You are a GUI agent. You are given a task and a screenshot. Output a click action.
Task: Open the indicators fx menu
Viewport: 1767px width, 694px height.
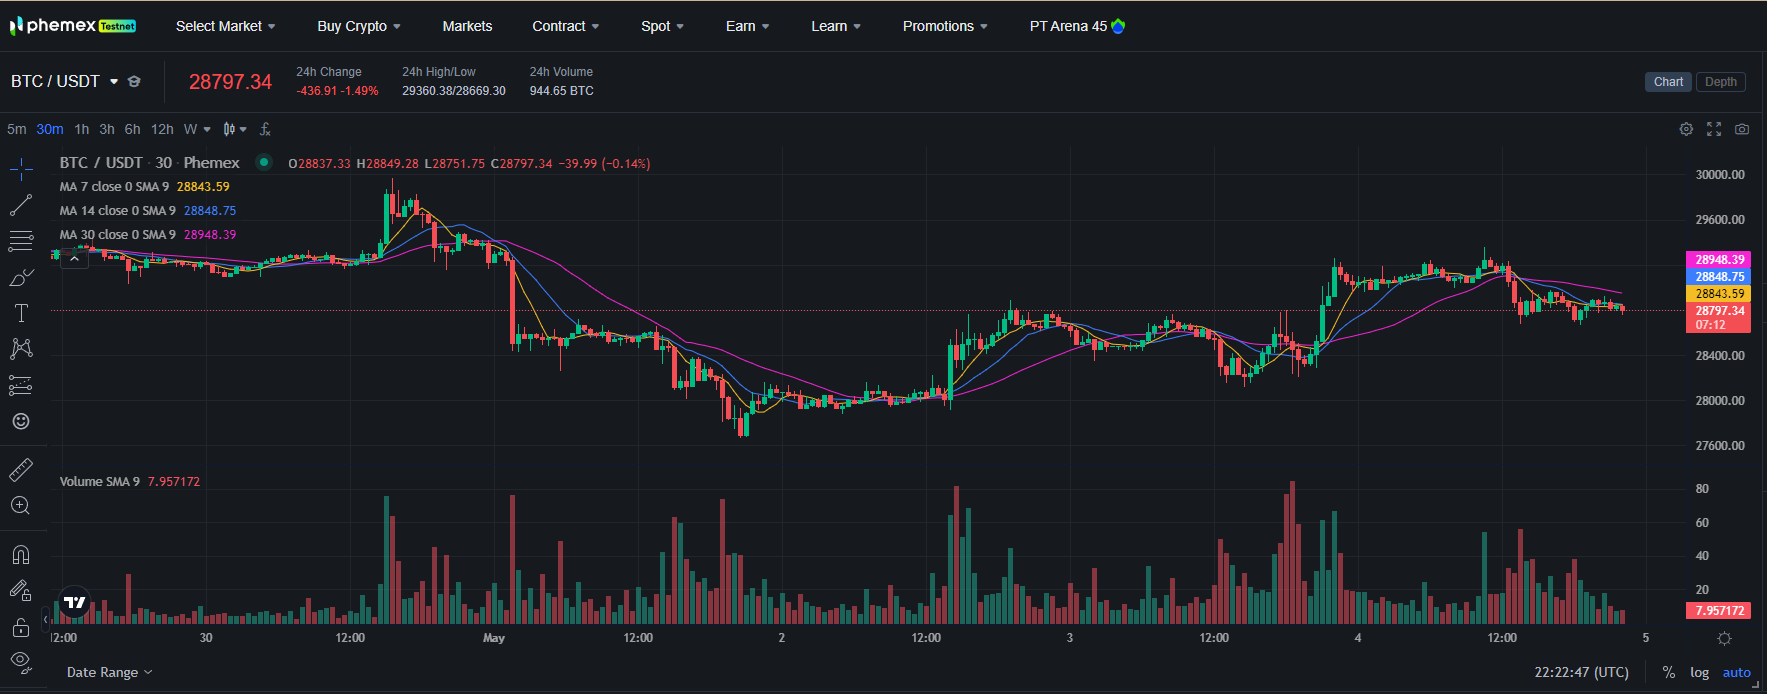click(265, 129)
